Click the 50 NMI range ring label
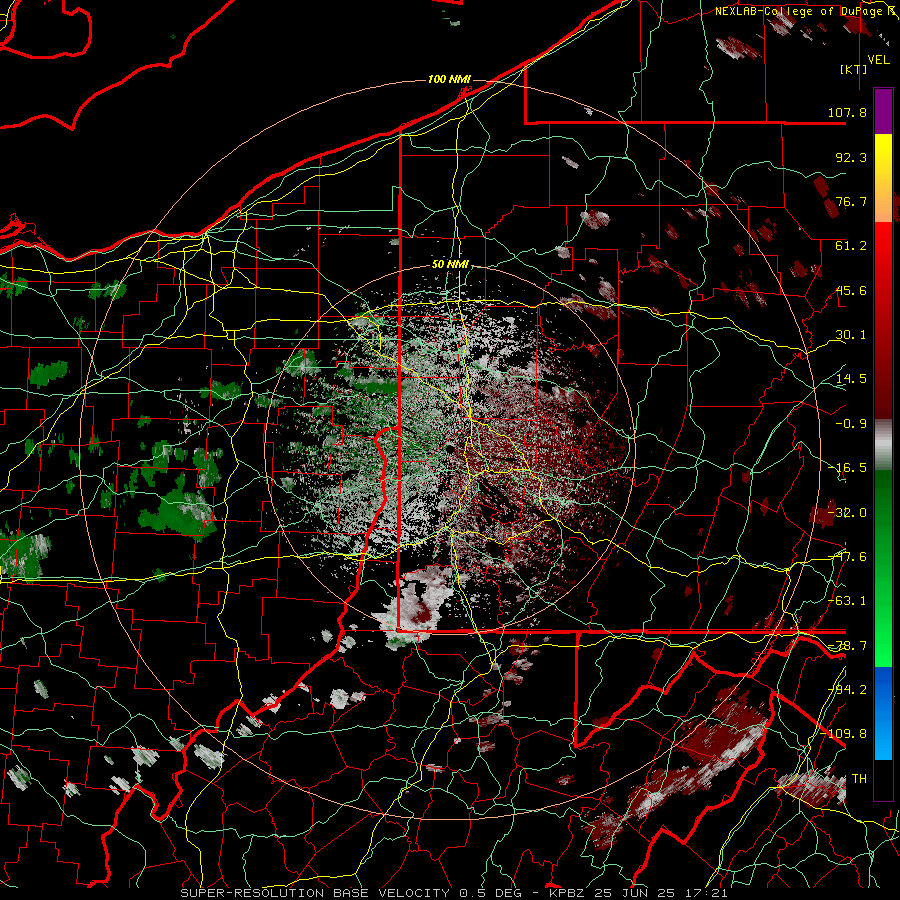 [x=450, y=264]
